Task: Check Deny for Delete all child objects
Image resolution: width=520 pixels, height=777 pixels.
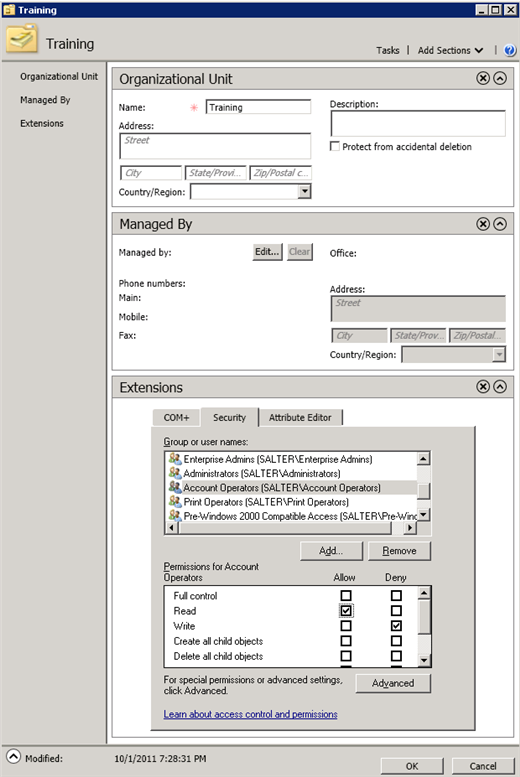Action: 396,656
